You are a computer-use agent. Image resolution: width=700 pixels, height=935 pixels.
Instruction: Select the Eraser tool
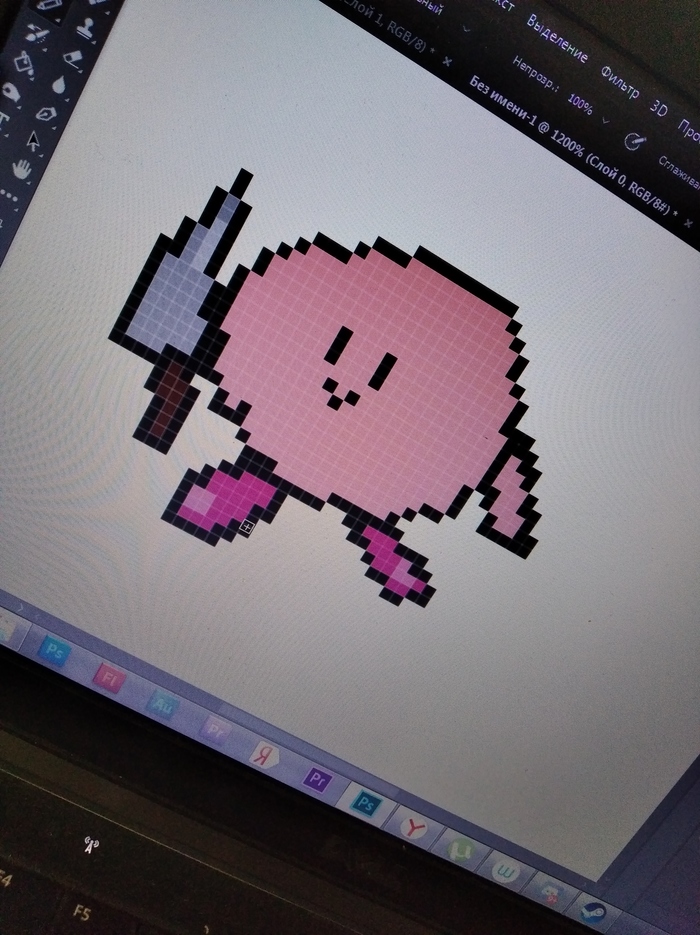[73, 58]
